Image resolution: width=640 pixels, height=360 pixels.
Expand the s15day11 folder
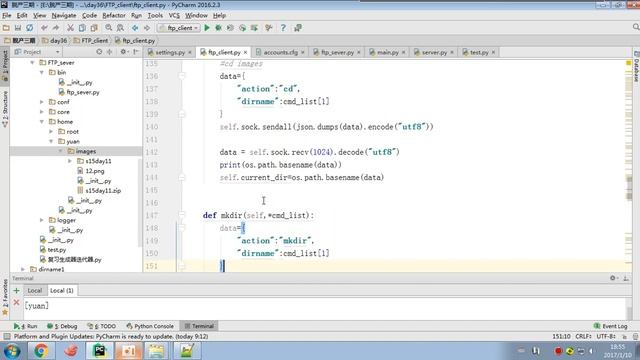pos(70,161)
